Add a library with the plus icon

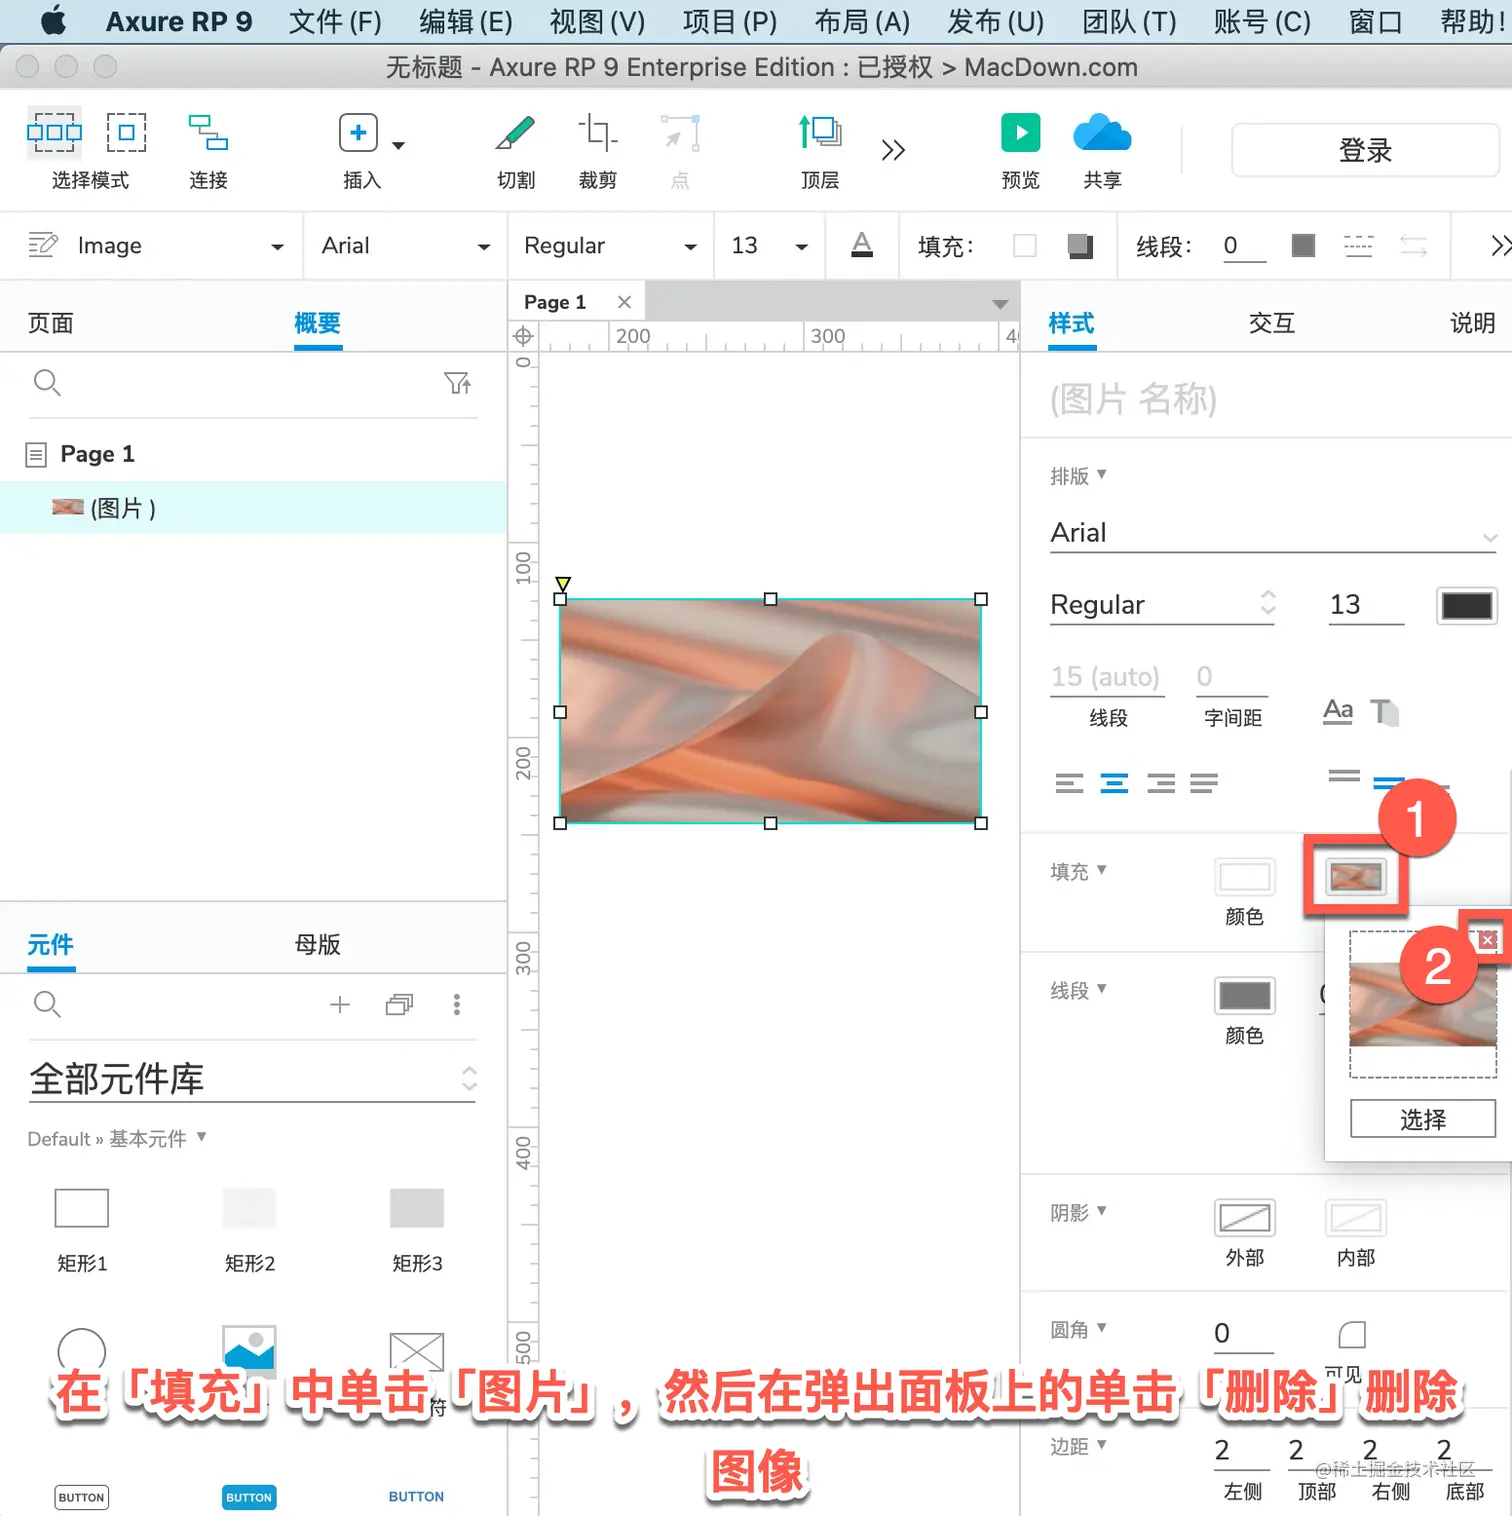click(x=340, y=1004)
